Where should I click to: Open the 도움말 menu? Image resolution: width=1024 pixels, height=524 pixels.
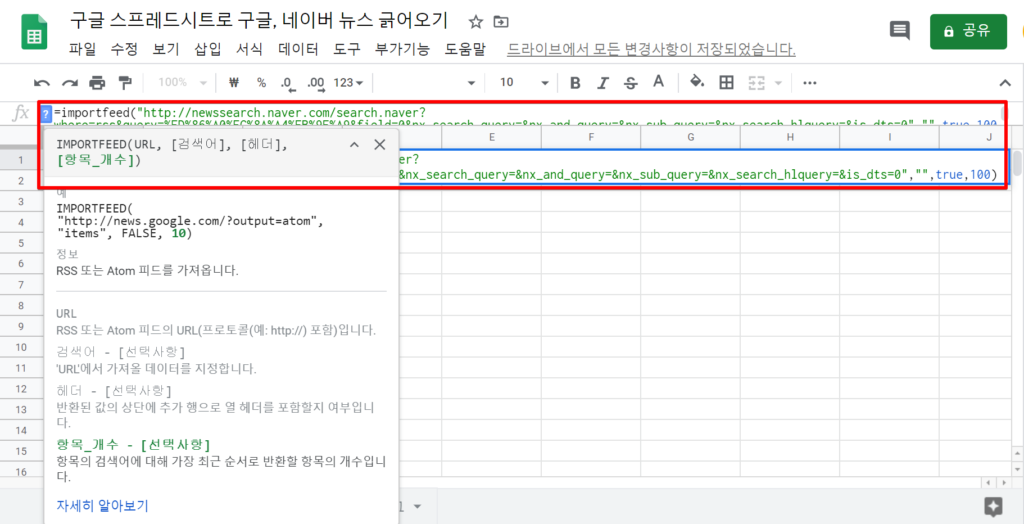coord(465,50)
